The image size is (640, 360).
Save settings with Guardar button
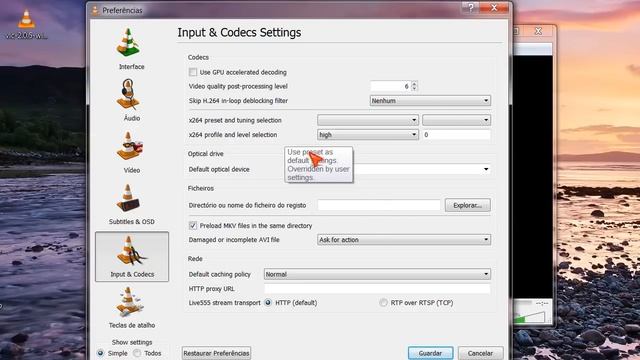[x=430, y=353]
